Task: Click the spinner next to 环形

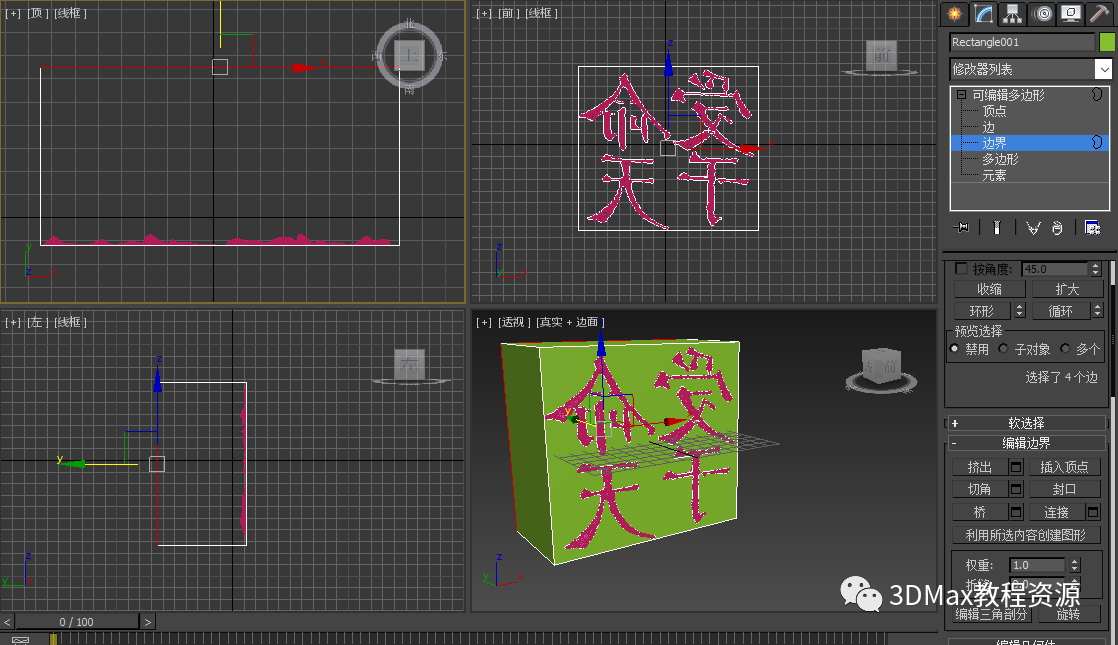Action: 1020,311
